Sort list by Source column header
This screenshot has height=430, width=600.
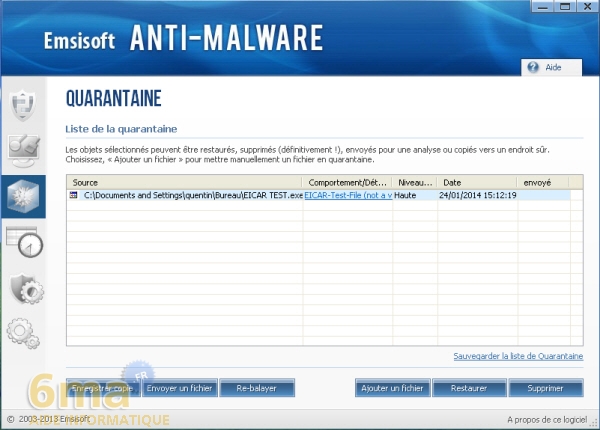click(184, 182)
